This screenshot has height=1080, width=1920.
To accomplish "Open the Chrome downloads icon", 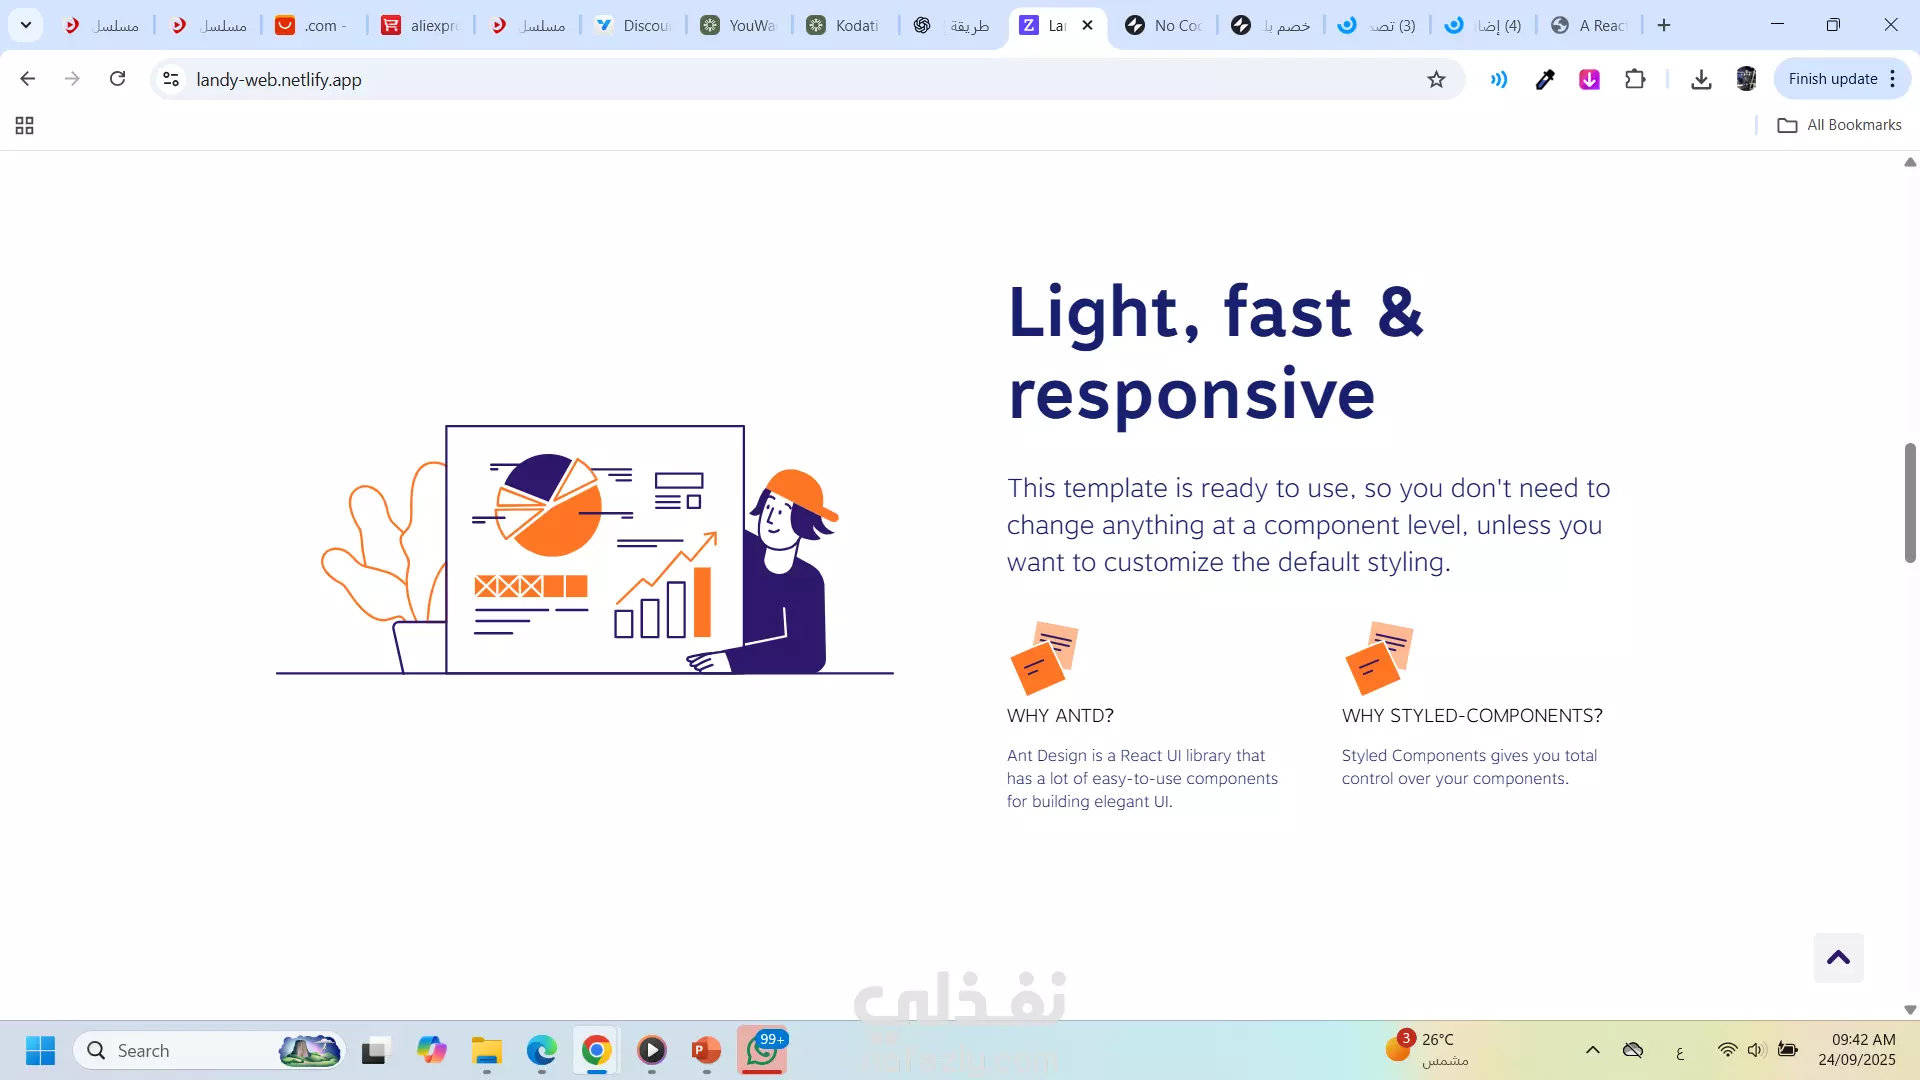I will pos(1701,80).
